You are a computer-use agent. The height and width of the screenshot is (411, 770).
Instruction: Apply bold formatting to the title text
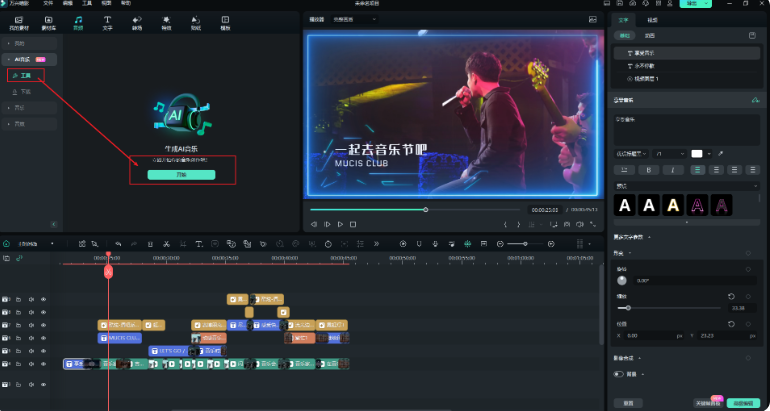(x=649, y=170)
